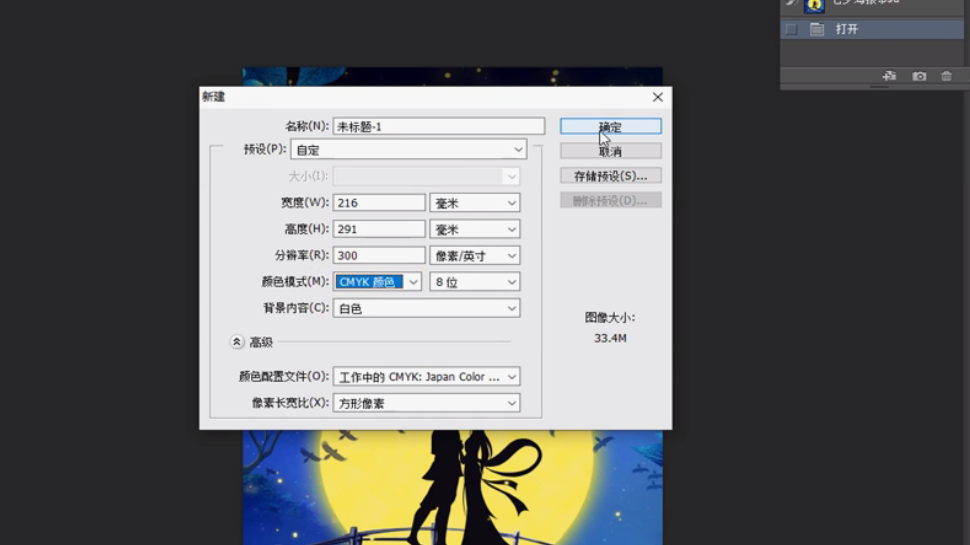Image resolution: width=970 pixels, height=545 pixels.
Task: Click the 宽度 field showing 216
Action: pos(379,203)
